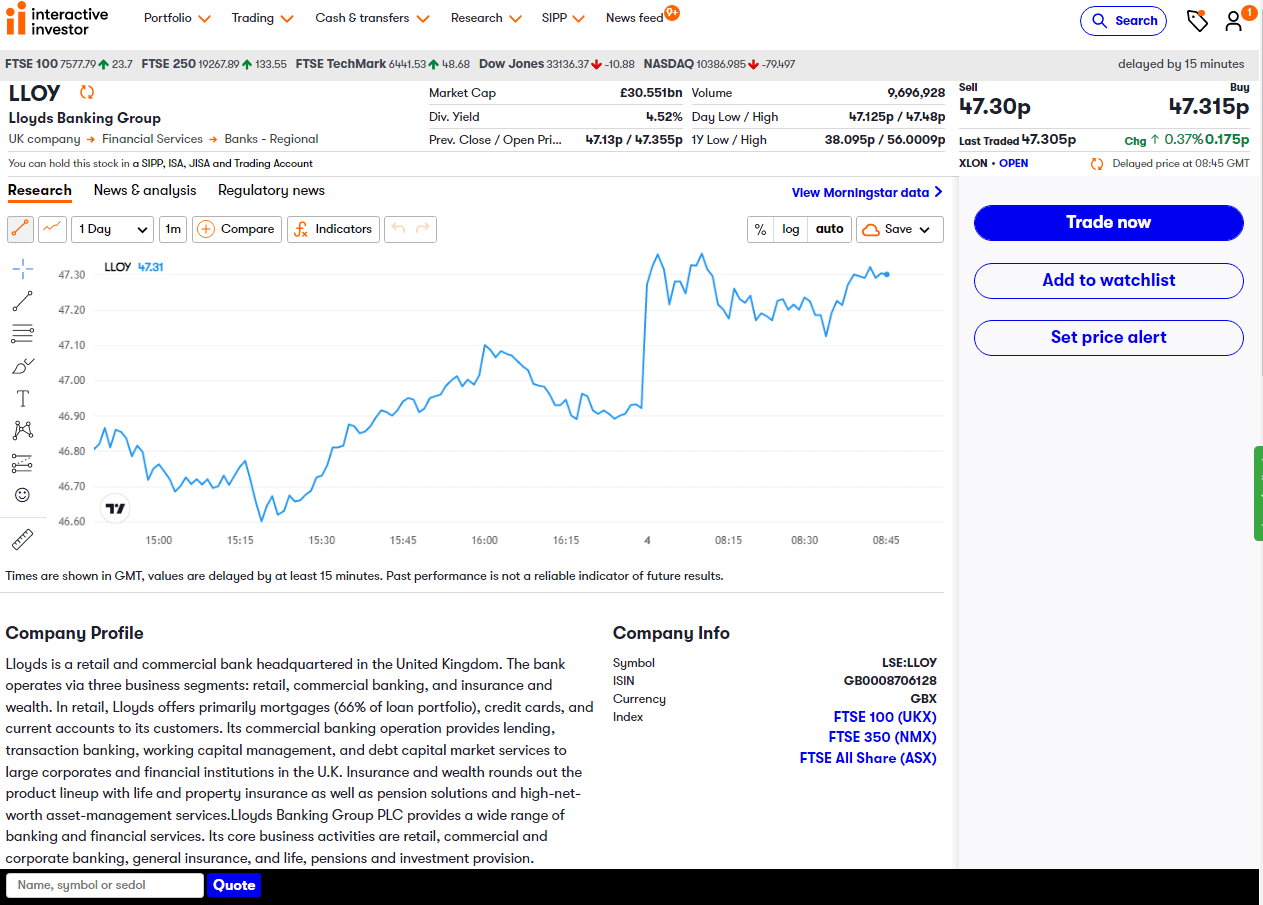Select the text annotation tool
The image size is (1263, 905).
coord(20,397)
